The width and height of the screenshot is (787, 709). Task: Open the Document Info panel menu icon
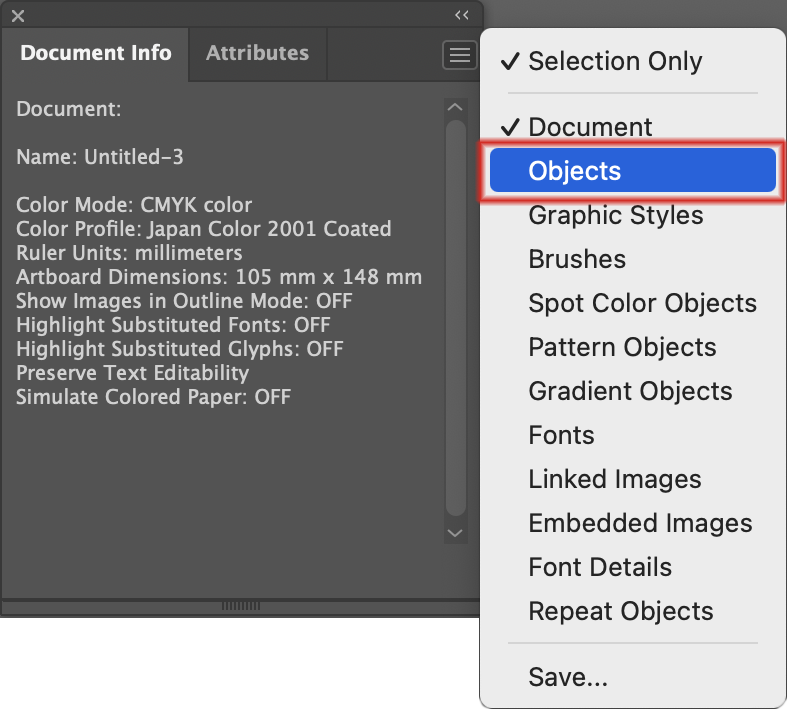coord(459,55)
